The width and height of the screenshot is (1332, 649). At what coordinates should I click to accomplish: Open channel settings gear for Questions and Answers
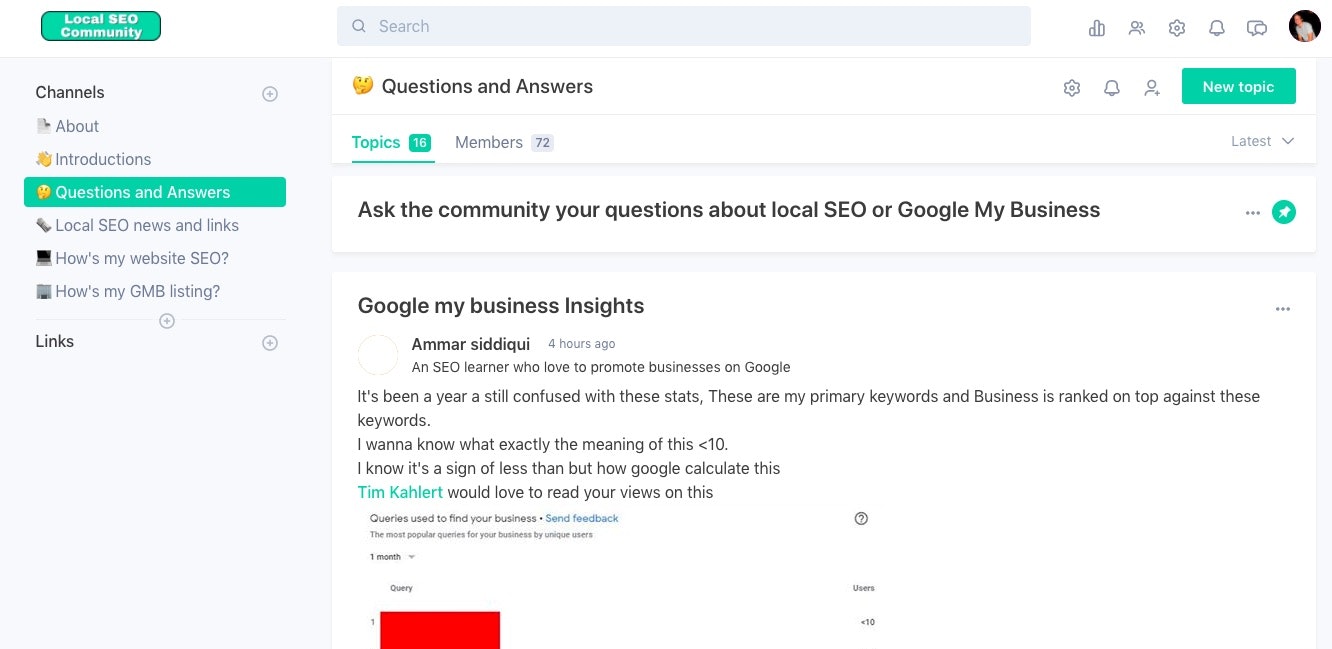click(x=1071, y=87)
